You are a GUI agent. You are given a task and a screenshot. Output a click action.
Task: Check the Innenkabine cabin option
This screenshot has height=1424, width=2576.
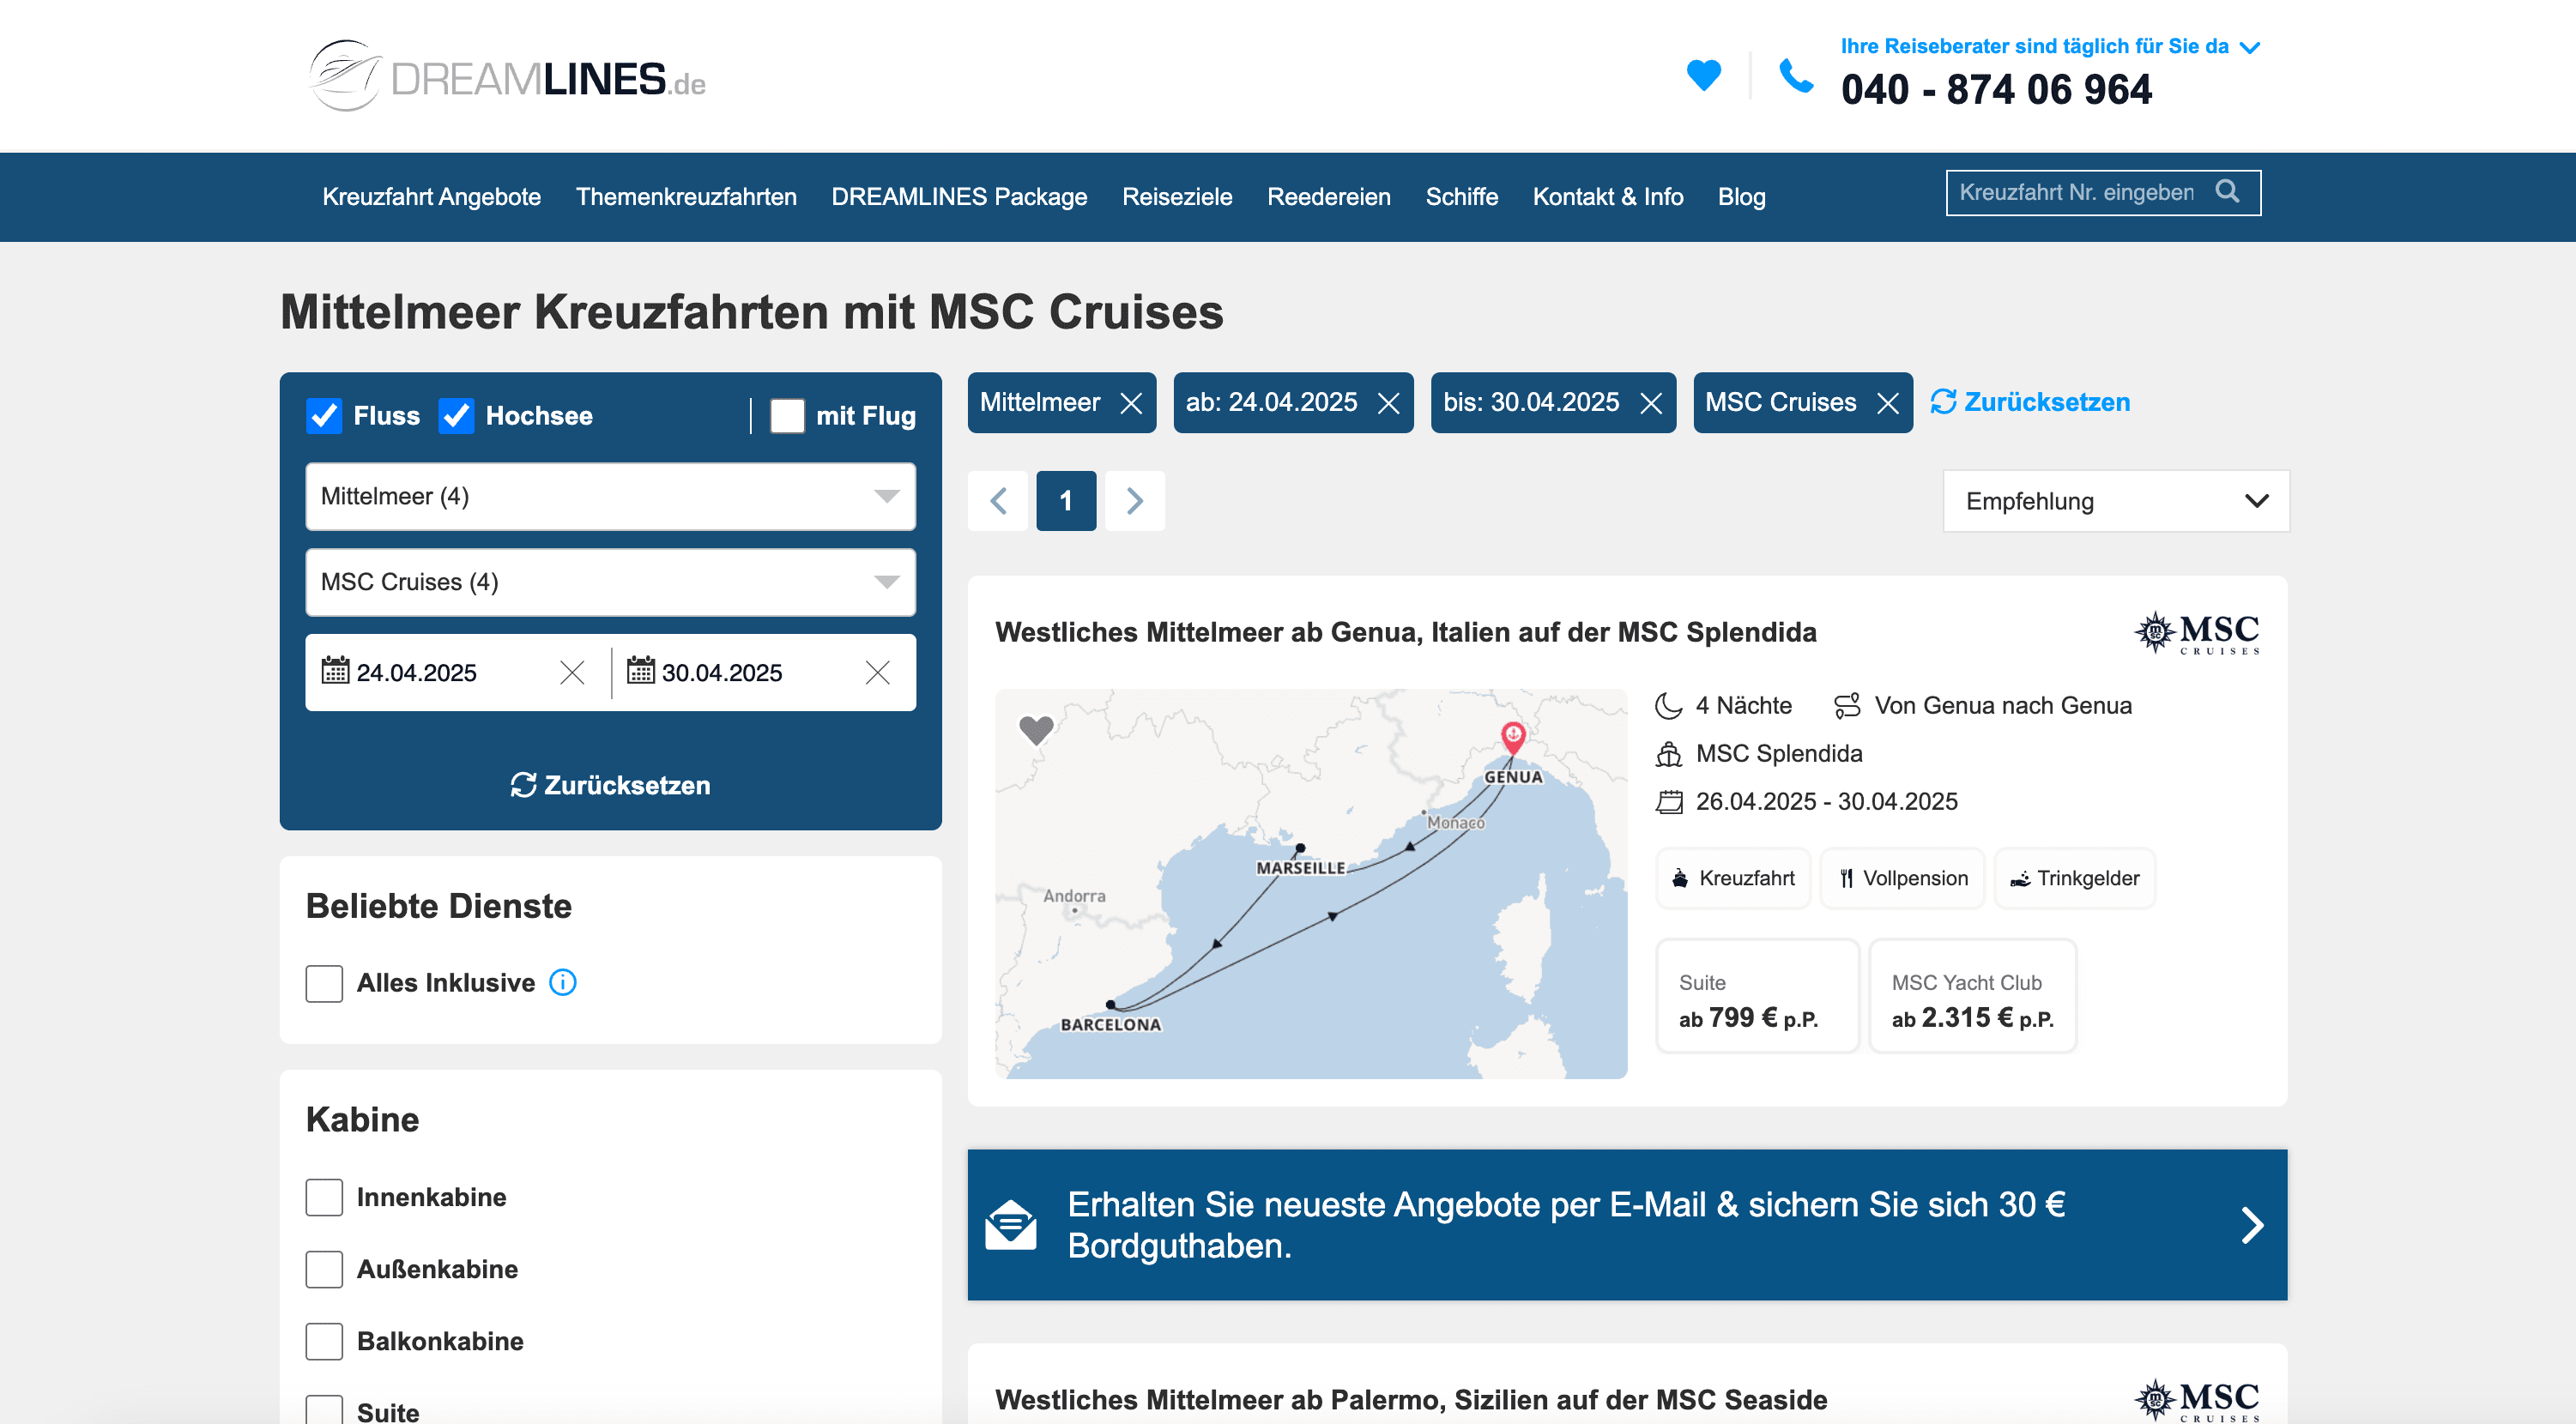coord(324,1197)
